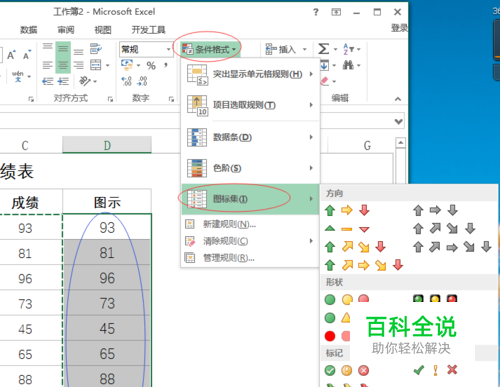Toggle middle vertical alignment

(x=63, y=49)
